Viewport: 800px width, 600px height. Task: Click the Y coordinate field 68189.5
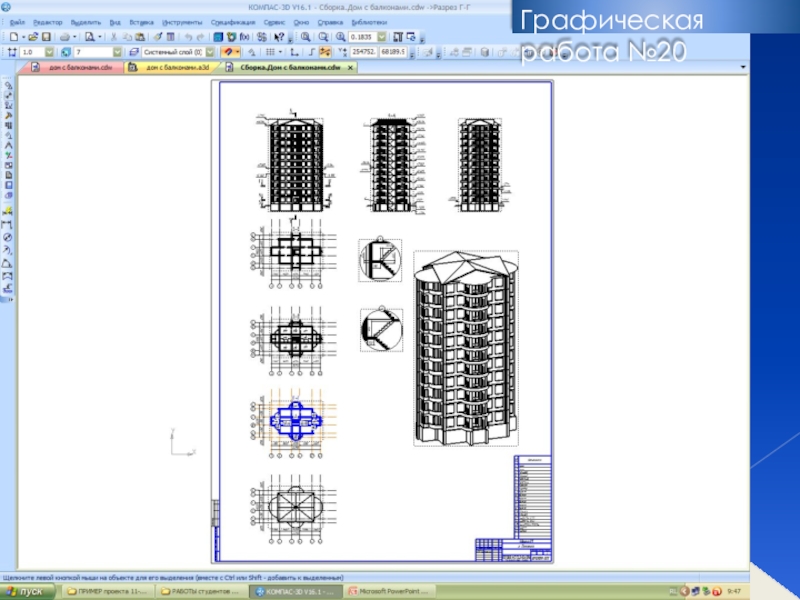click(393, 52)
